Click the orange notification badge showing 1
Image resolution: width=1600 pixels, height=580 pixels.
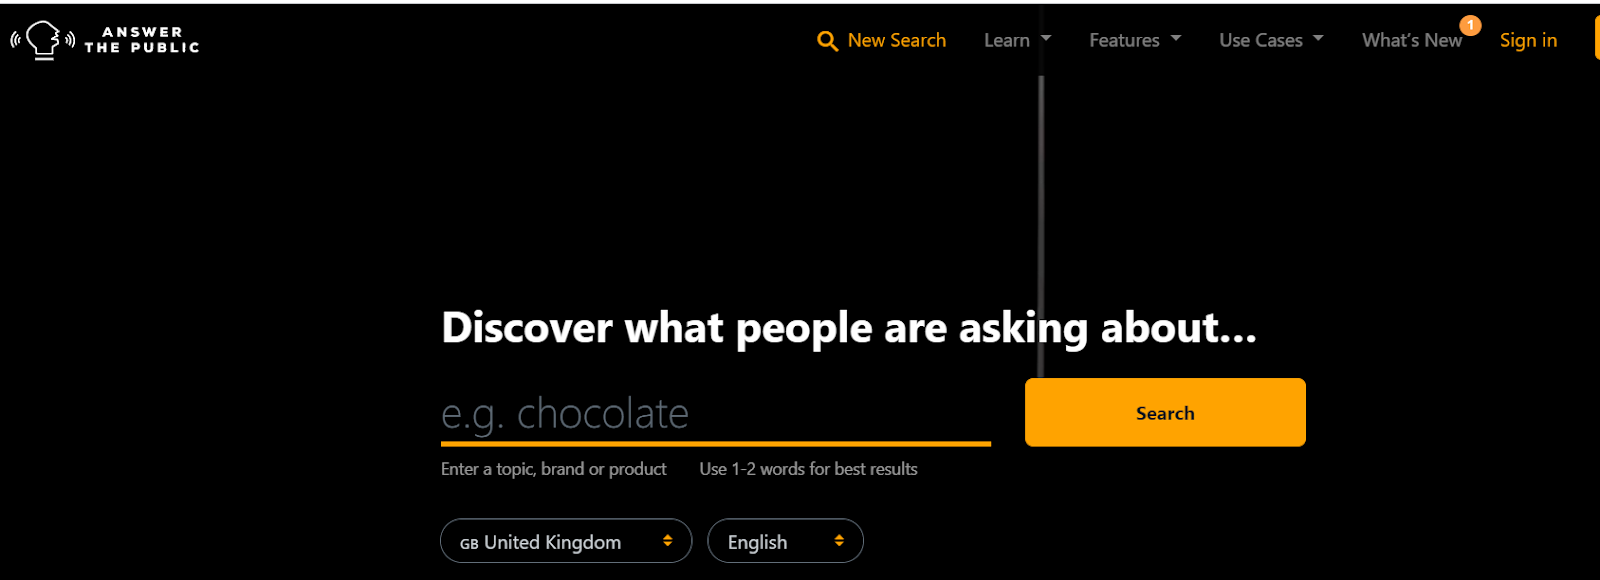[1470, 25]
